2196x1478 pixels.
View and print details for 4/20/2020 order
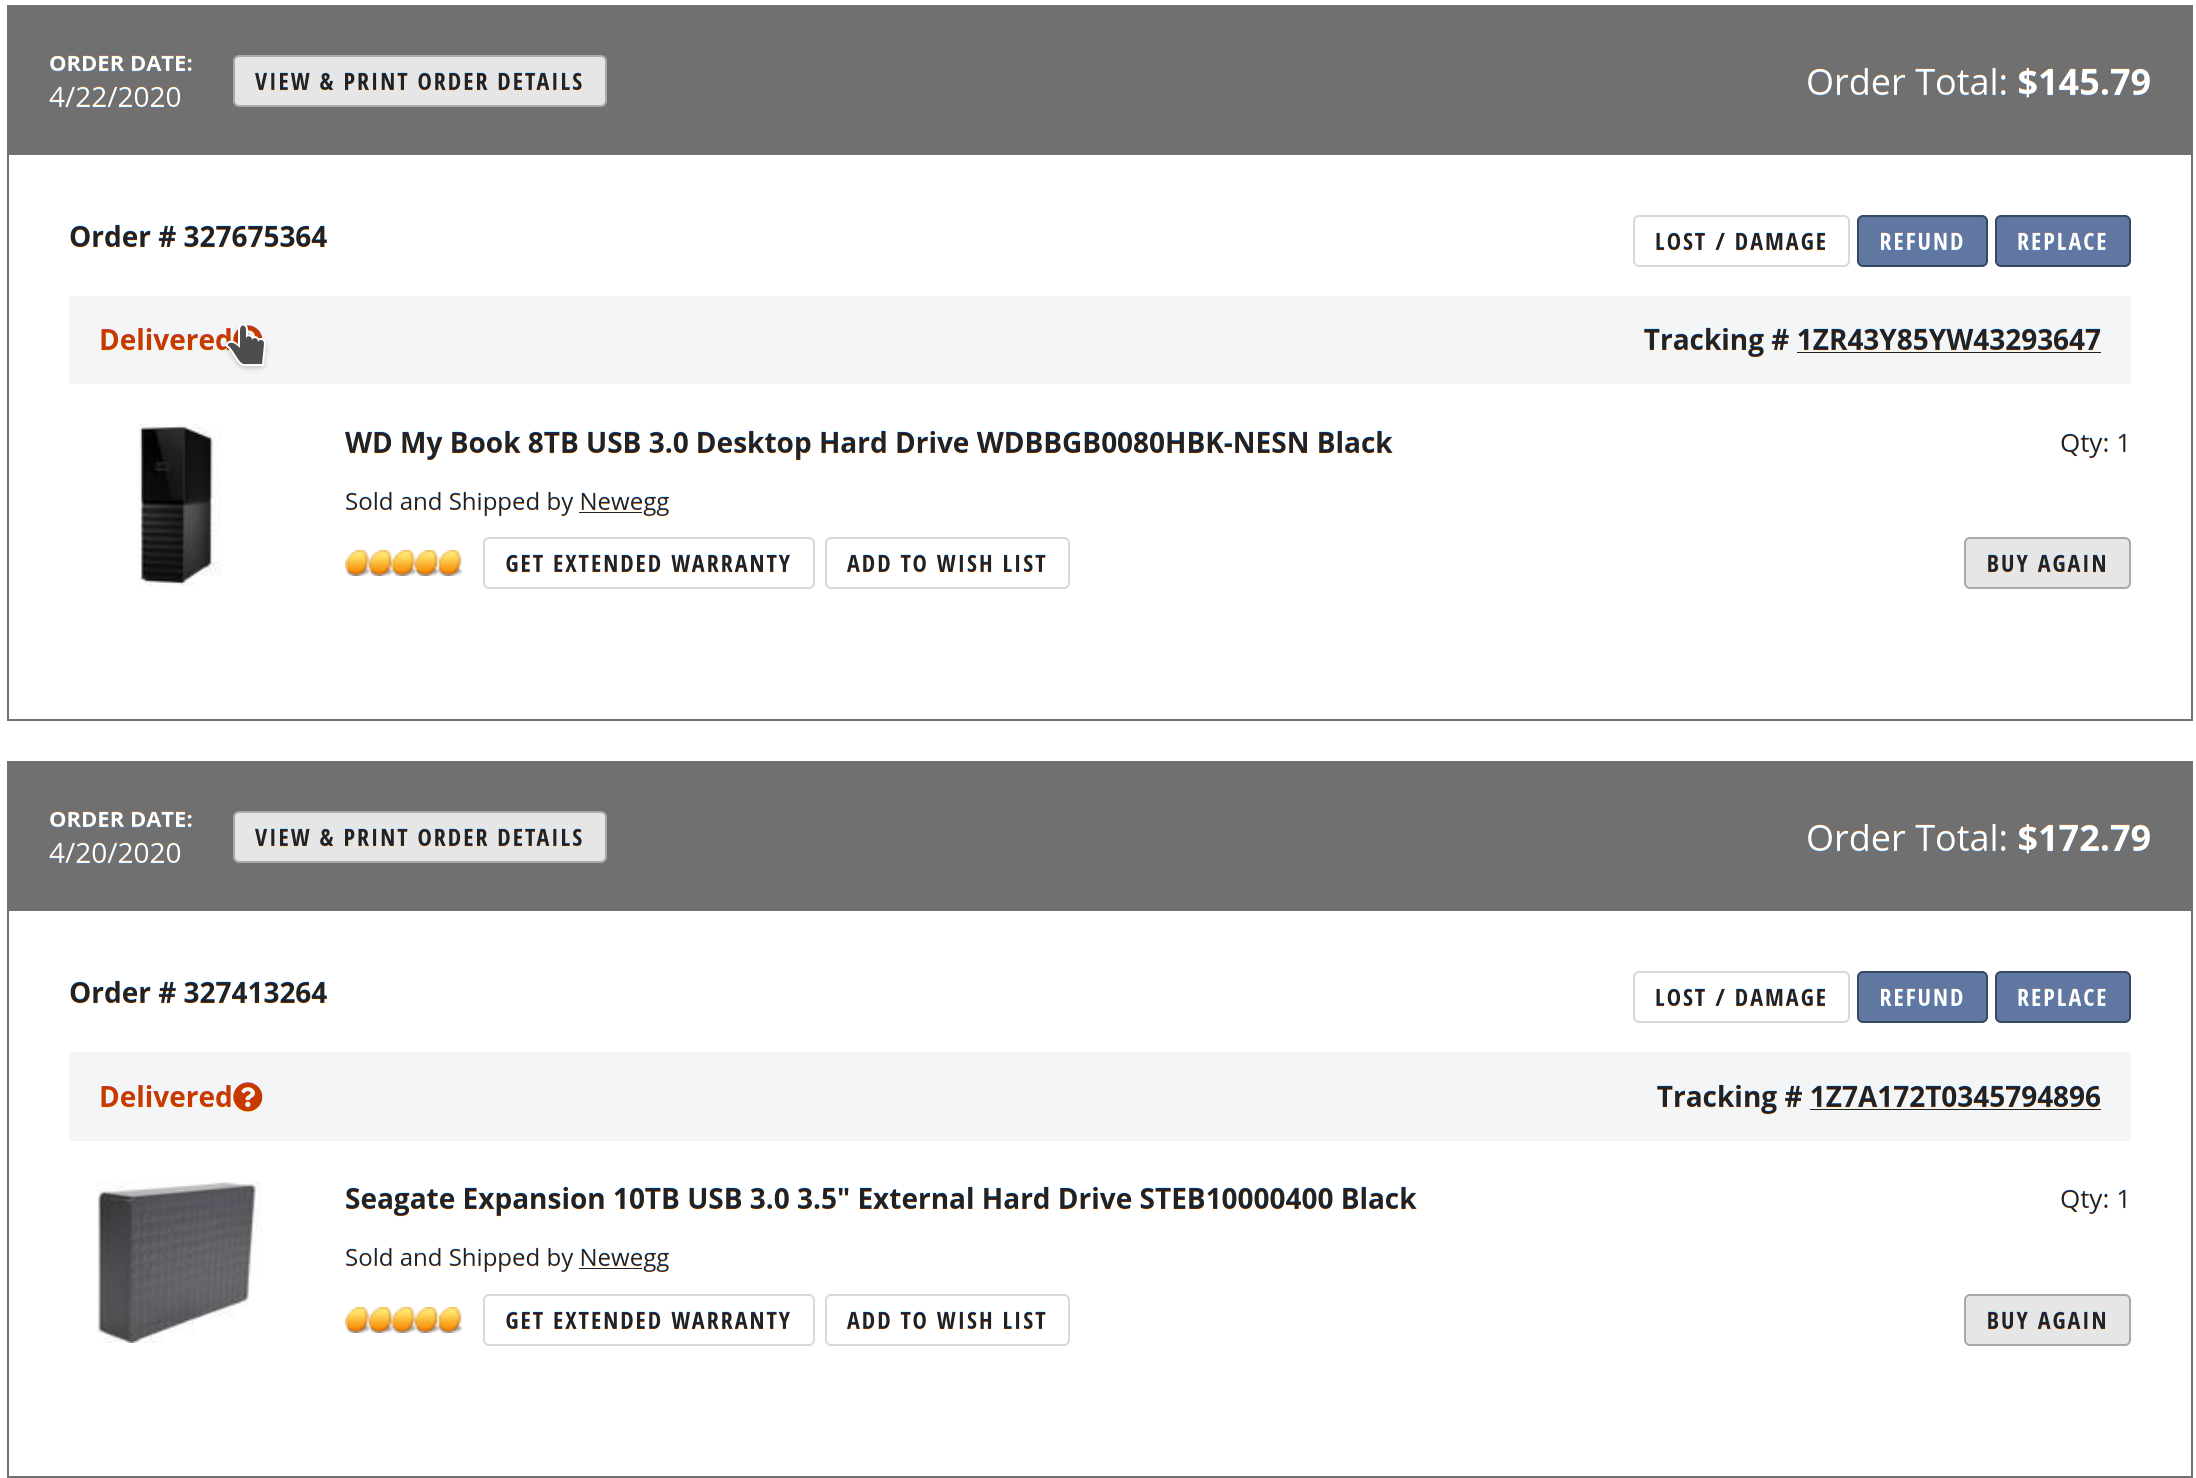point(419,837)
